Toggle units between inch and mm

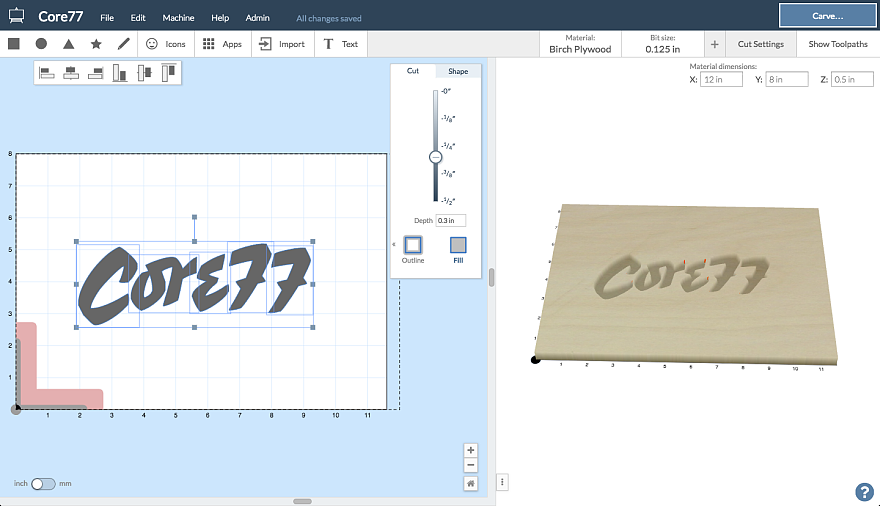tap(43, 483)
